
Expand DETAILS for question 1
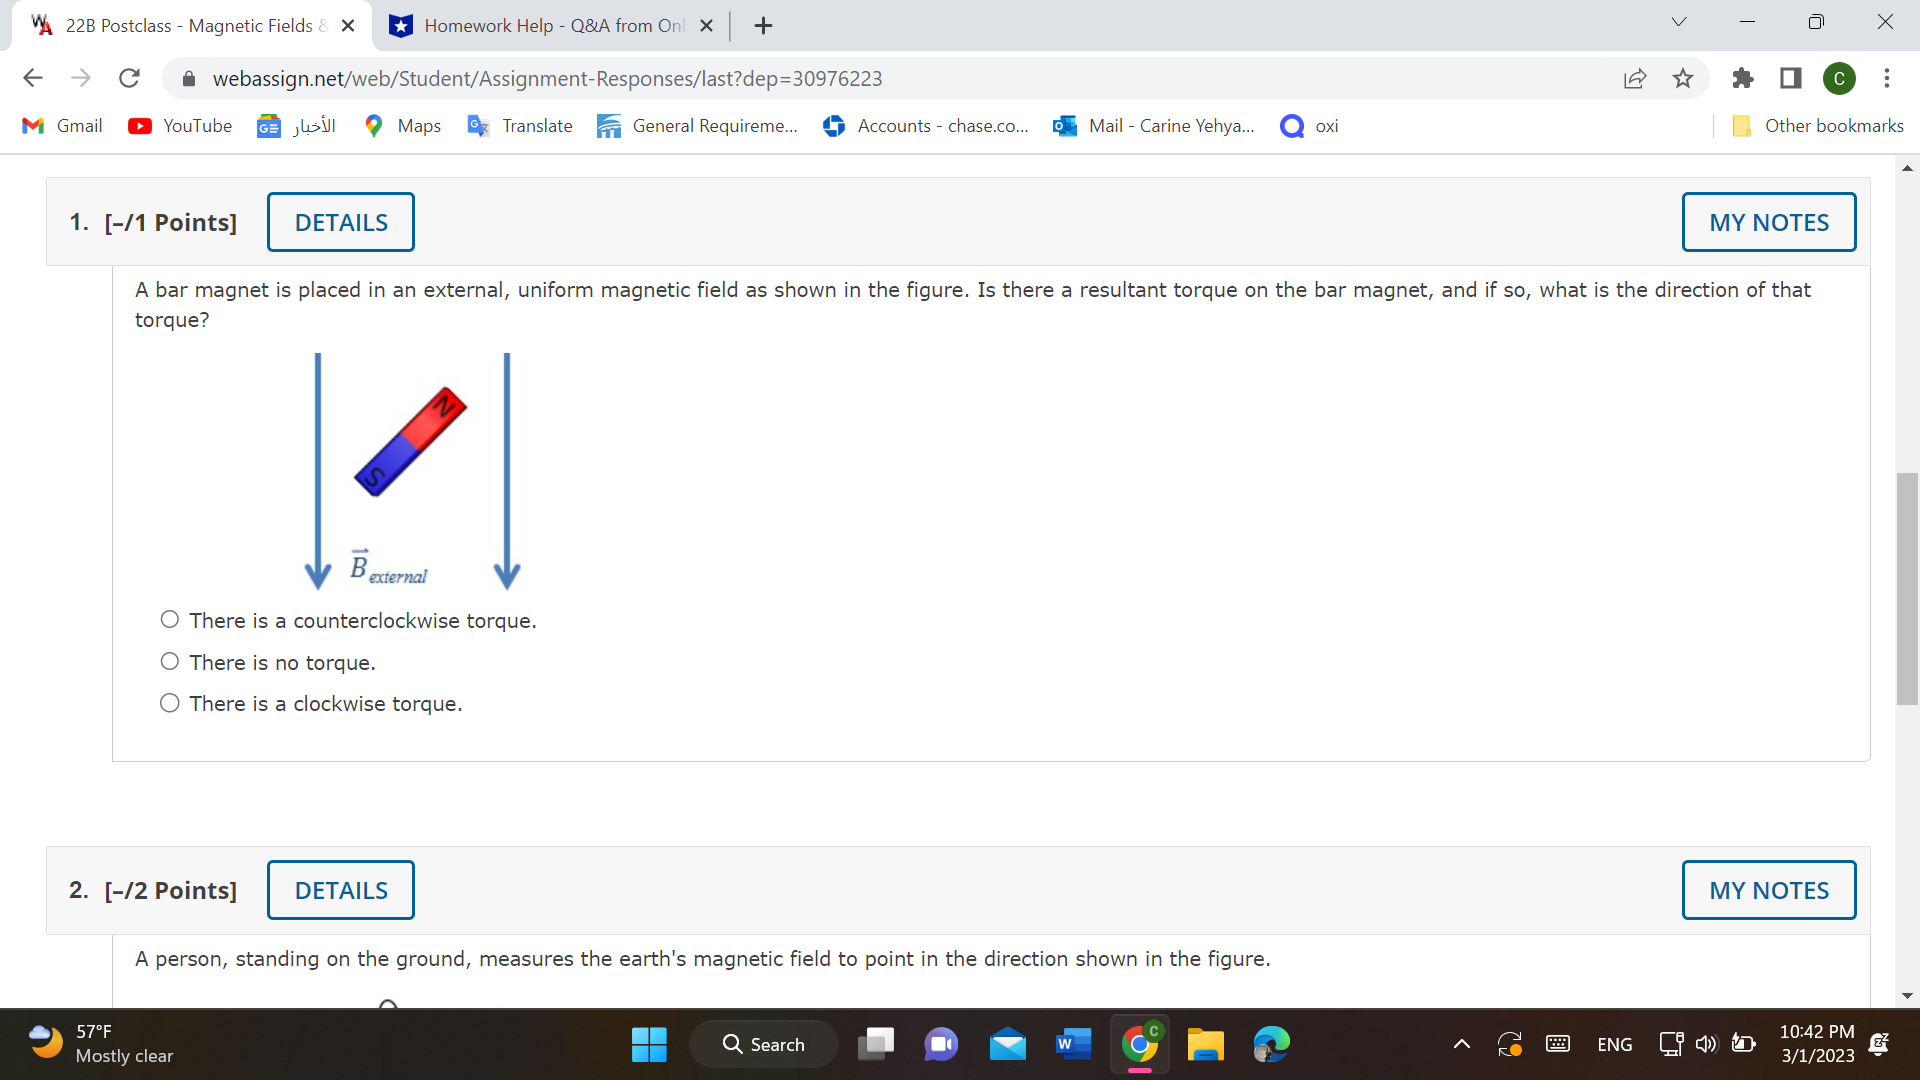(x=340, y=222)
